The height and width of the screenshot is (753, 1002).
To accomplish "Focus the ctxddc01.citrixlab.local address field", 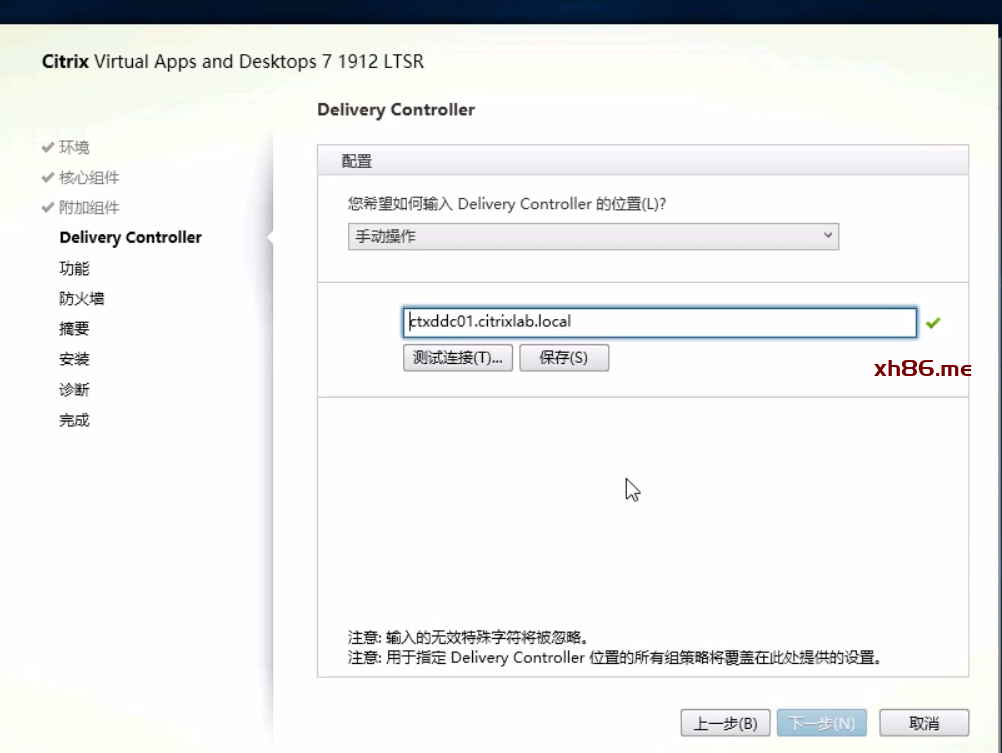I will (658, 322).
